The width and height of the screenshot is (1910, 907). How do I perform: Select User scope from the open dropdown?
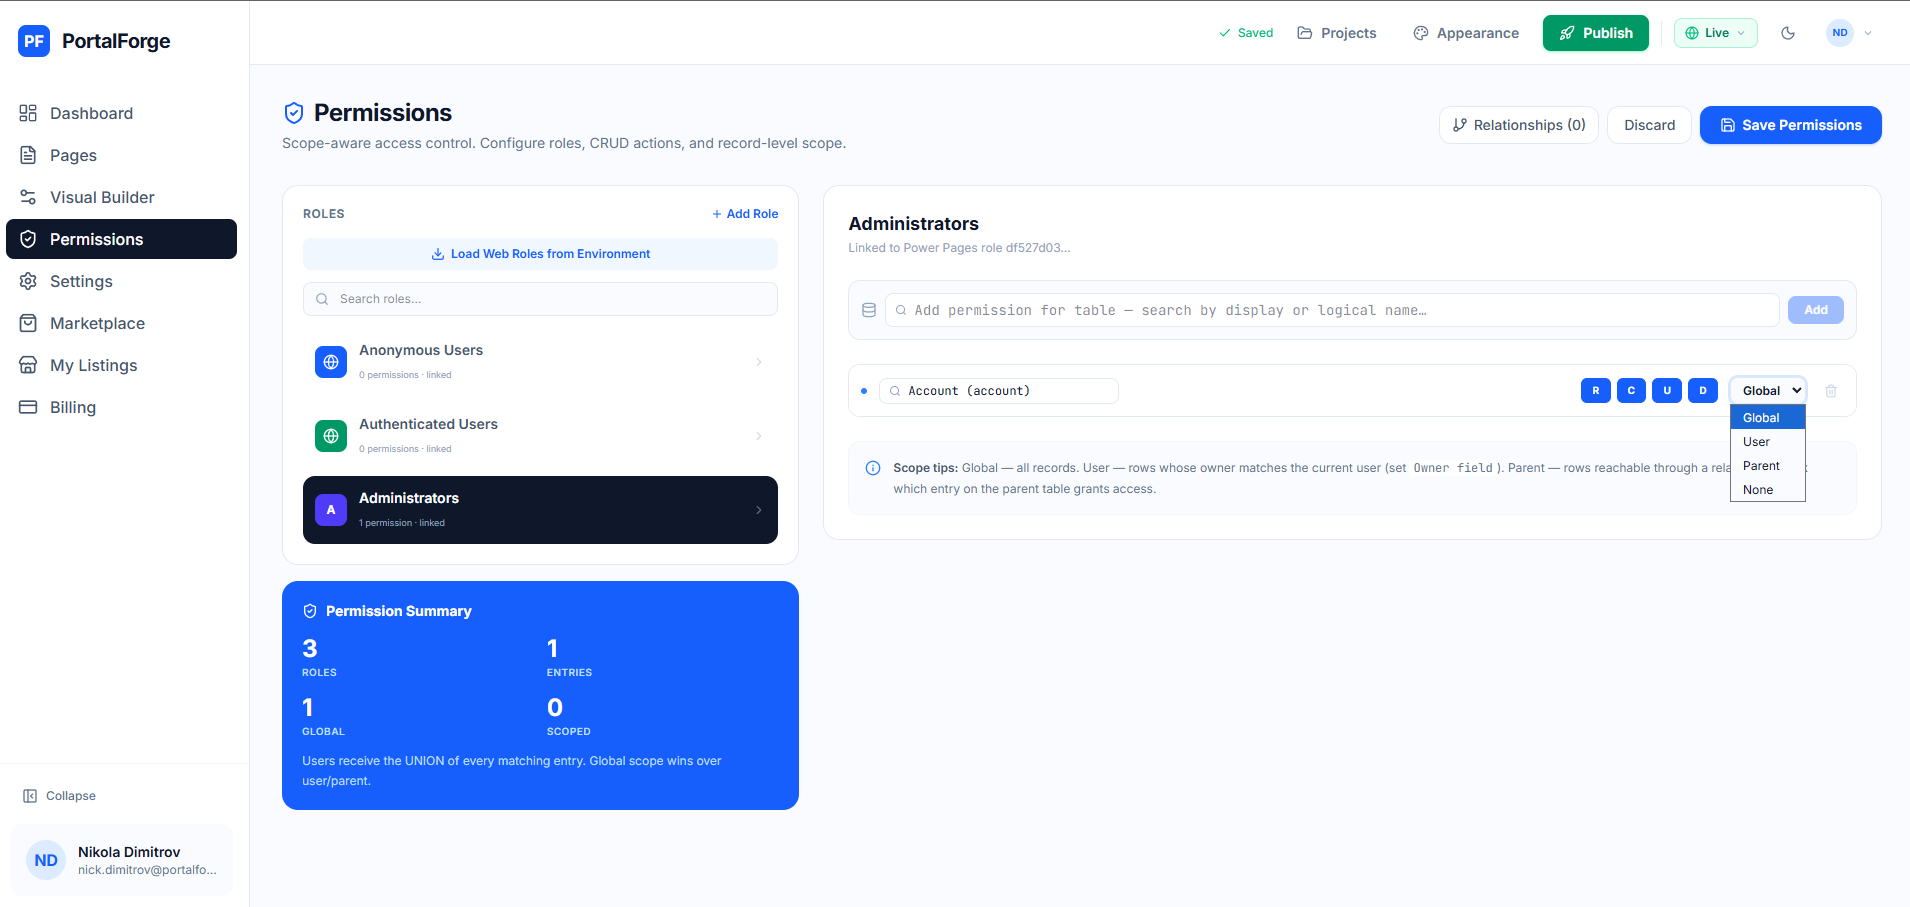(x=1757, y=441)
